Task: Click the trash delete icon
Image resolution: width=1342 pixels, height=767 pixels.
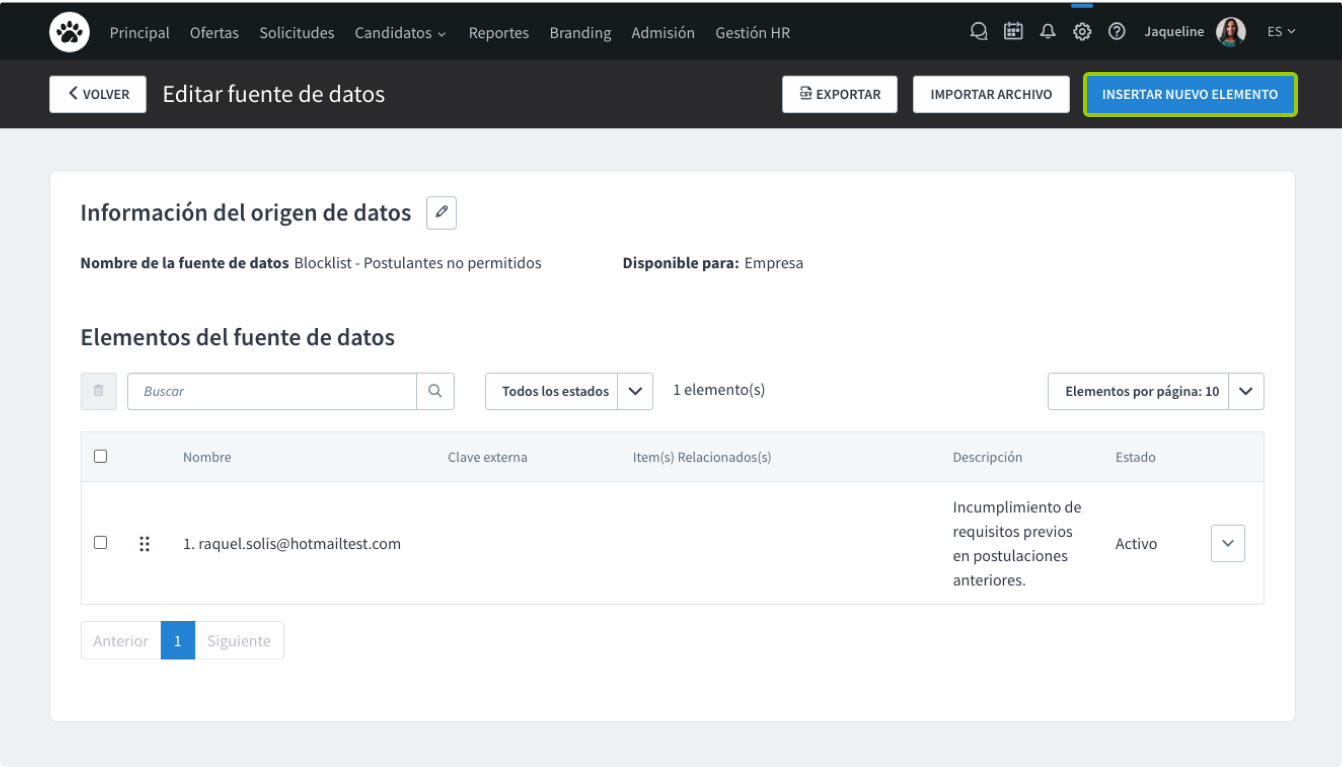Action: (98, 391)
